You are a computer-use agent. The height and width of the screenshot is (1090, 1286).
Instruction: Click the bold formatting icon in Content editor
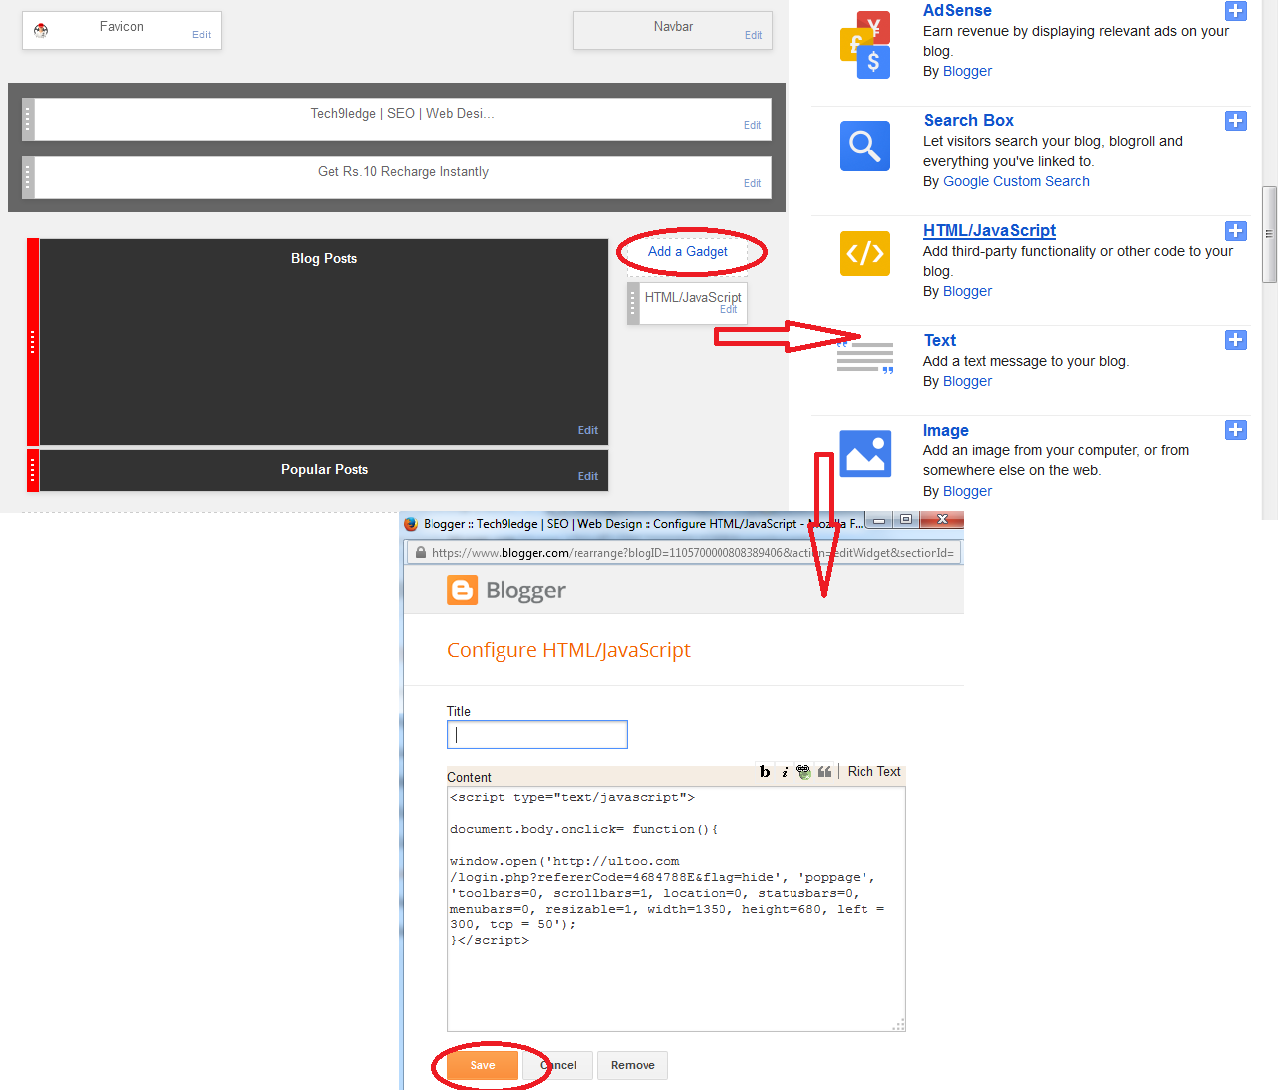[764, 771]
